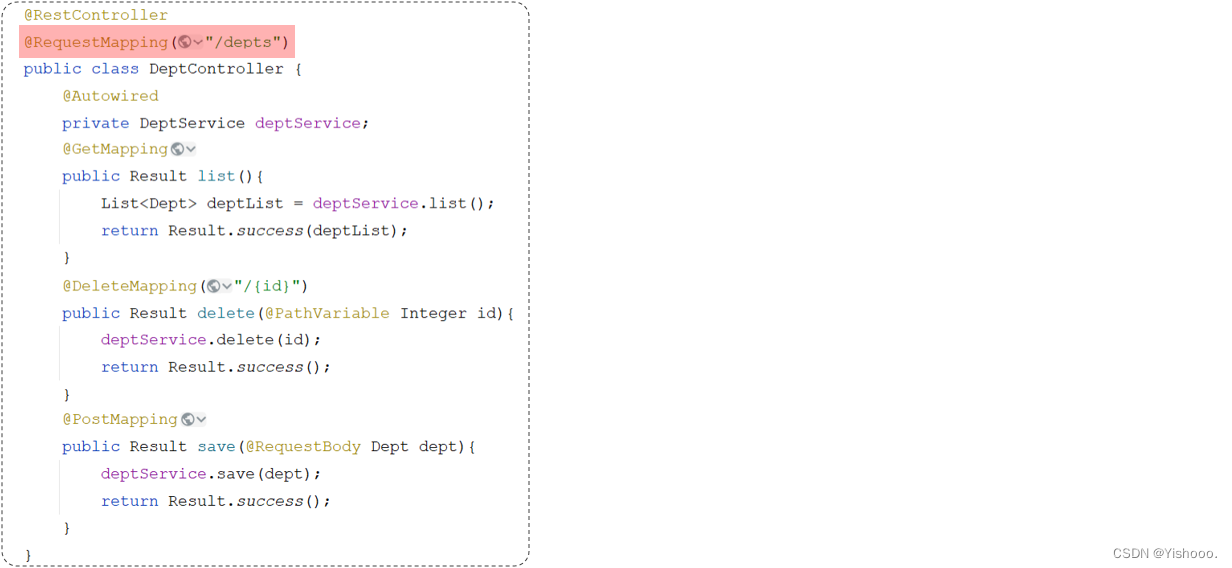Click the delete method name
The height and width of the screenshot is (568, 1232).
point(226,313)
